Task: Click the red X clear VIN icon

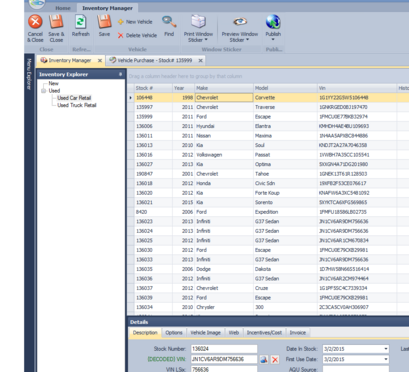Action: pos(275,359)
